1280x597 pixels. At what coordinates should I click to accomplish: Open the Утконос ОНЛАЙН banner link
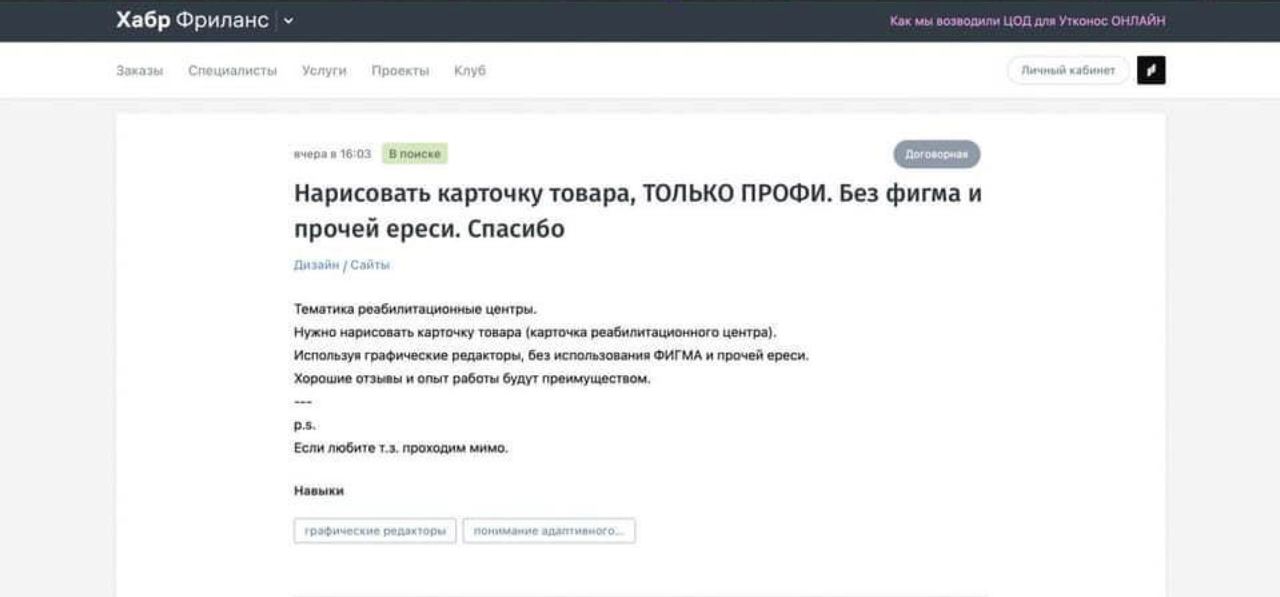[1028, 21]
